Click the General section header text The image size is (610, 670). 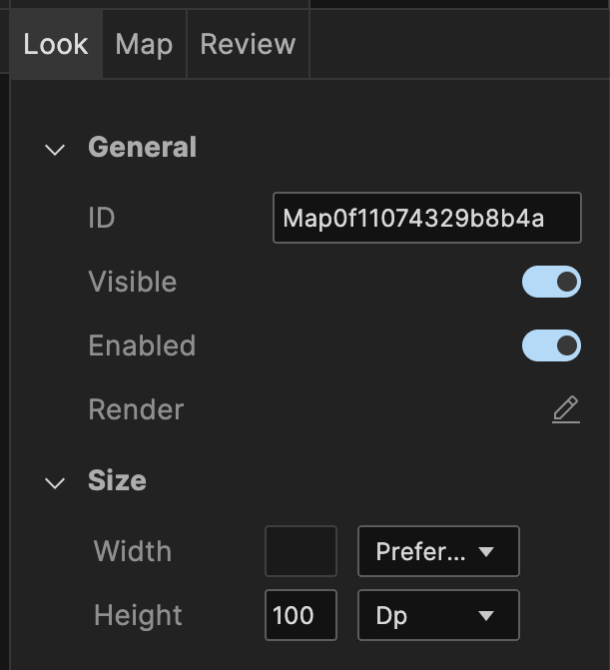(x=142, y=148)
